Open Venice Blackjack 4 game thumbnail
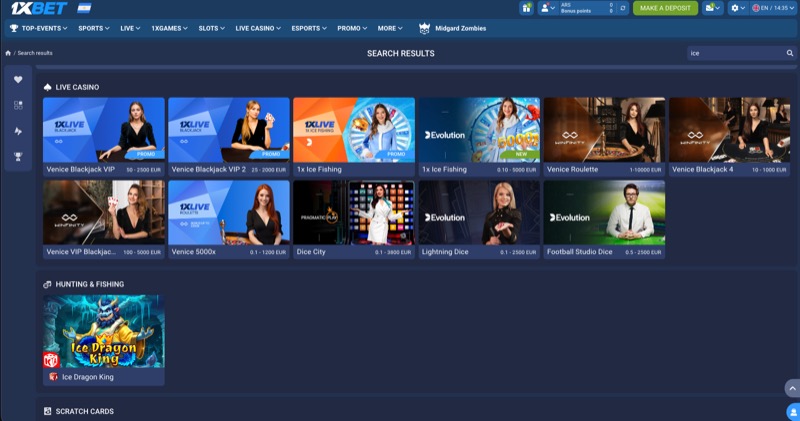This screenshot has width=800, height=421. (730, 130)
